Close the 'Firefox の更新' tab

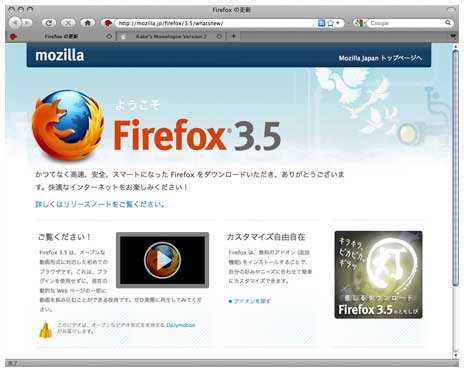(x=109, y=36)
